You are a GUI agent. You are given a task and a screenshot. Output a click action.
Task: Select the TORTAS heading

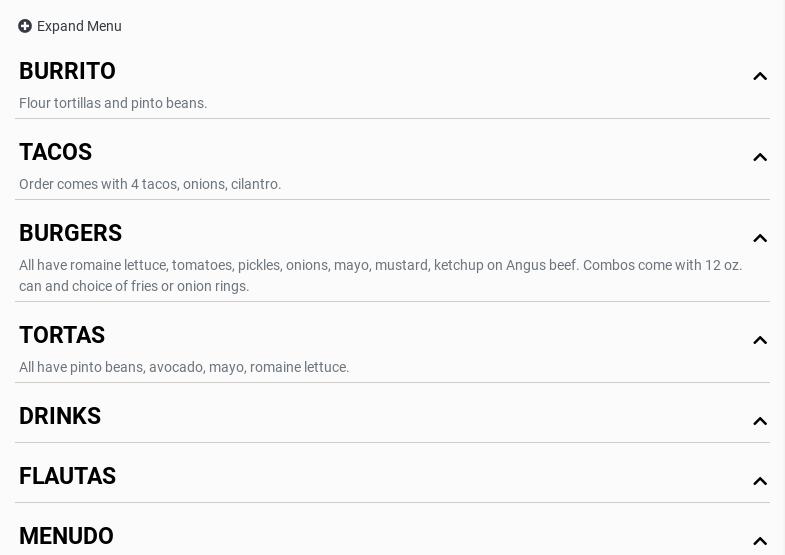coord(62,335)
